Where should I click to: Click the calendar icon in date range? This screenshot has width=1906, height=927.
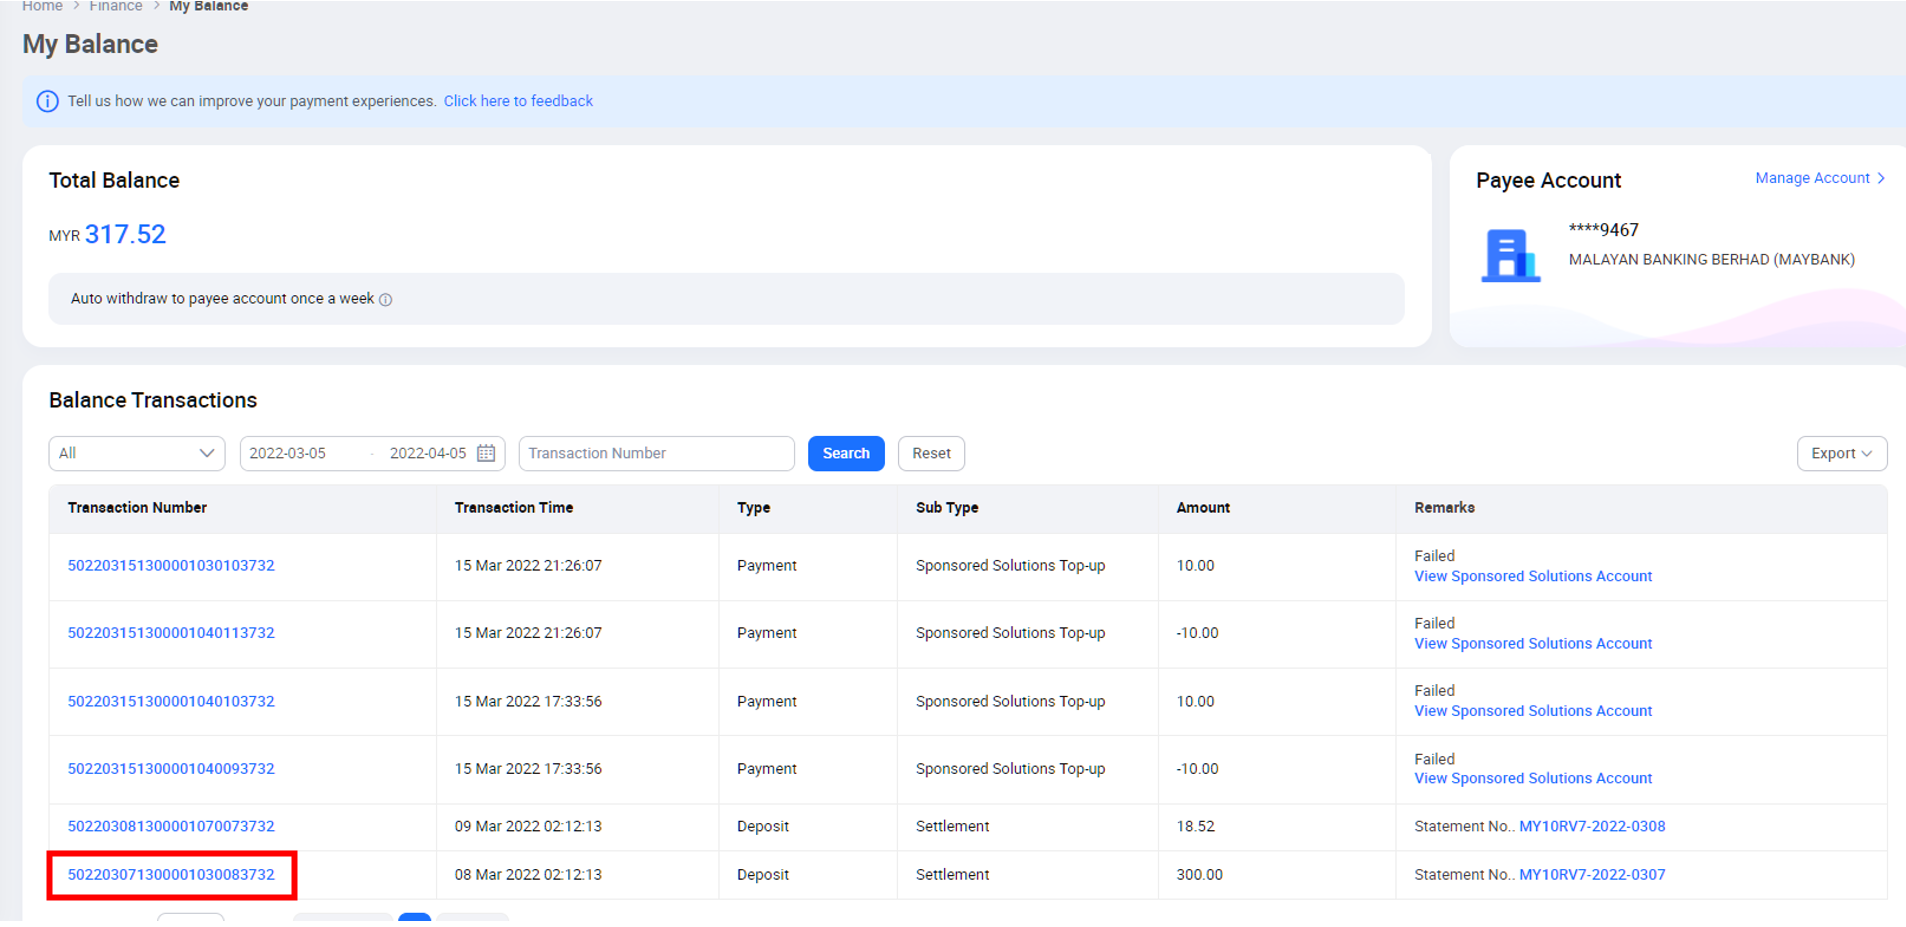486,453
